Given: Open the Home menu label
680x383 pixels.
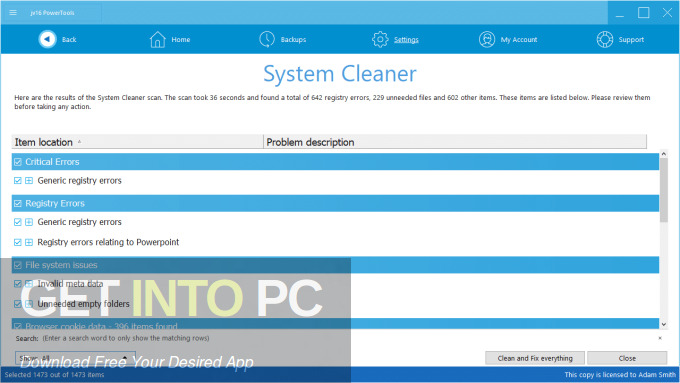Looking at the screenshot, I should click(180, 39).
